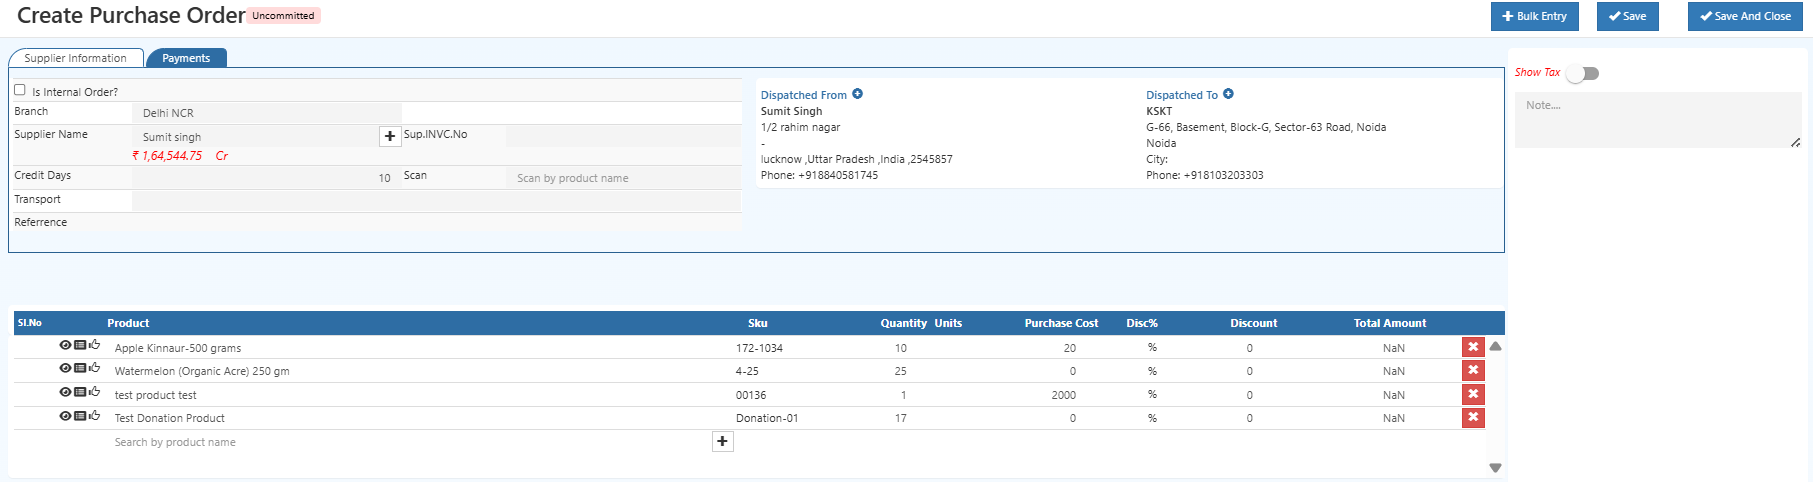The height and width of the screenshot is (482, 1813).
Task: Edit purchase cost 20 for Apple Kinnaur
Action: point(1069,348)
